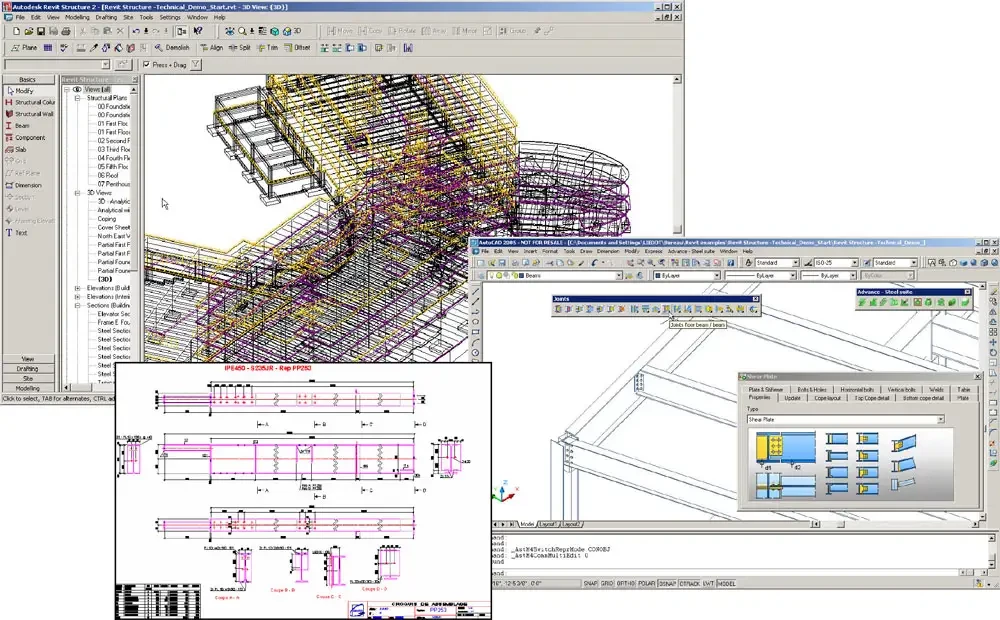The height and width of the screenshot is (620, 1000).
Task: Click the Trim tool in Revit toolbar
Action: pyautogui.click(x=267, y=48)
